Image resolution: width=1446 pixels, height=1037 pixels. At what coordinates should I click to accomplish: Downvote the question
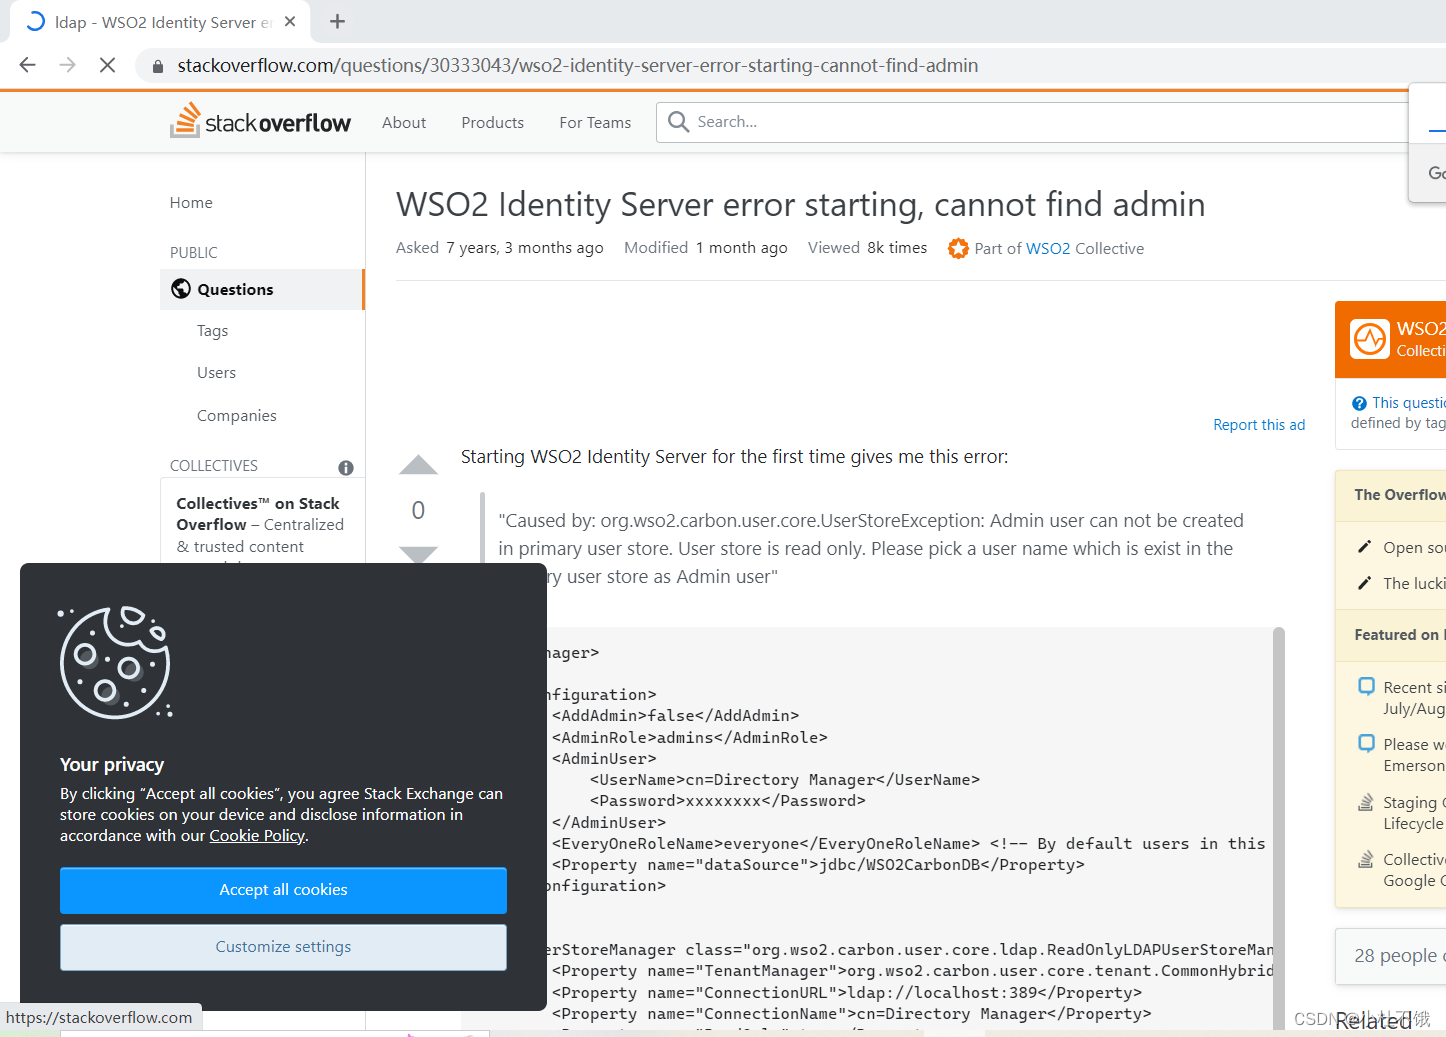(418, 554)
